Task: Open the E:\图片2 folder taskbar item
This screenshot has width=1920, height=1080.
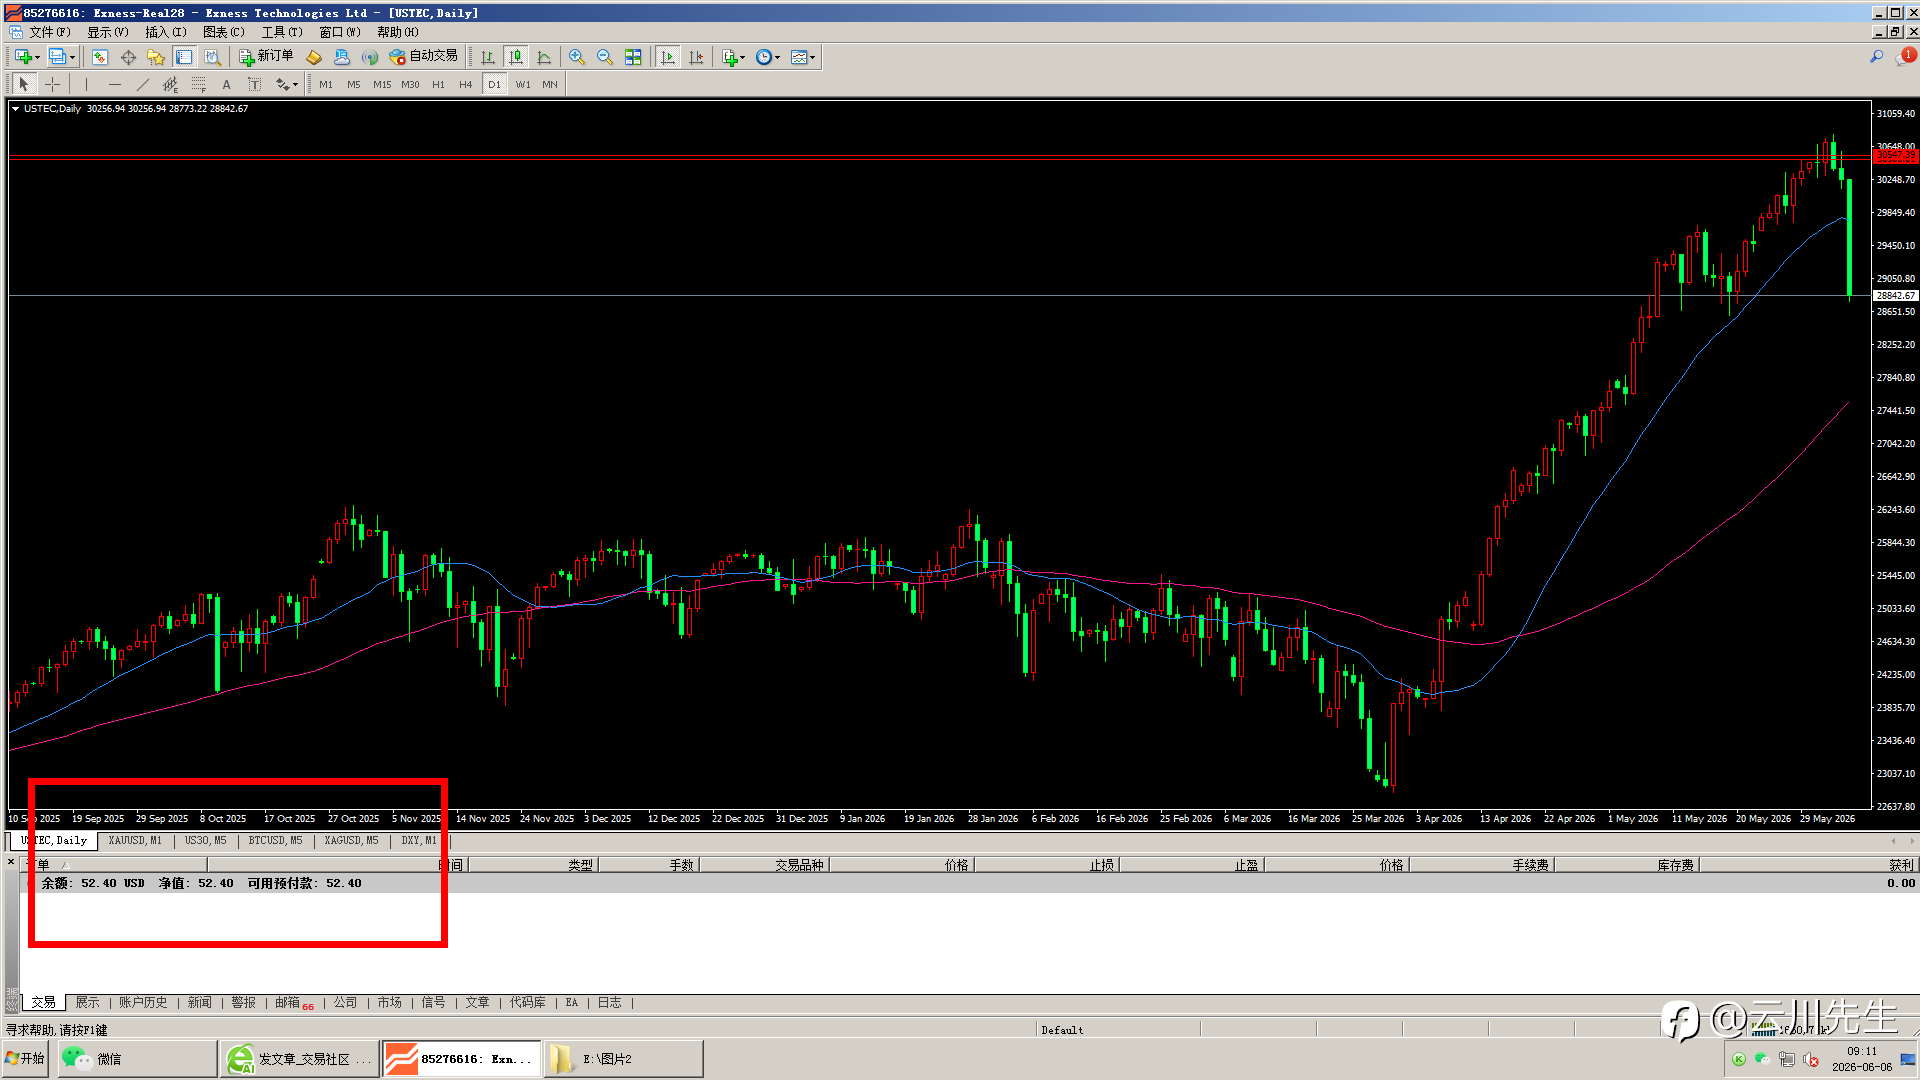Action: tap(623, 1059)
